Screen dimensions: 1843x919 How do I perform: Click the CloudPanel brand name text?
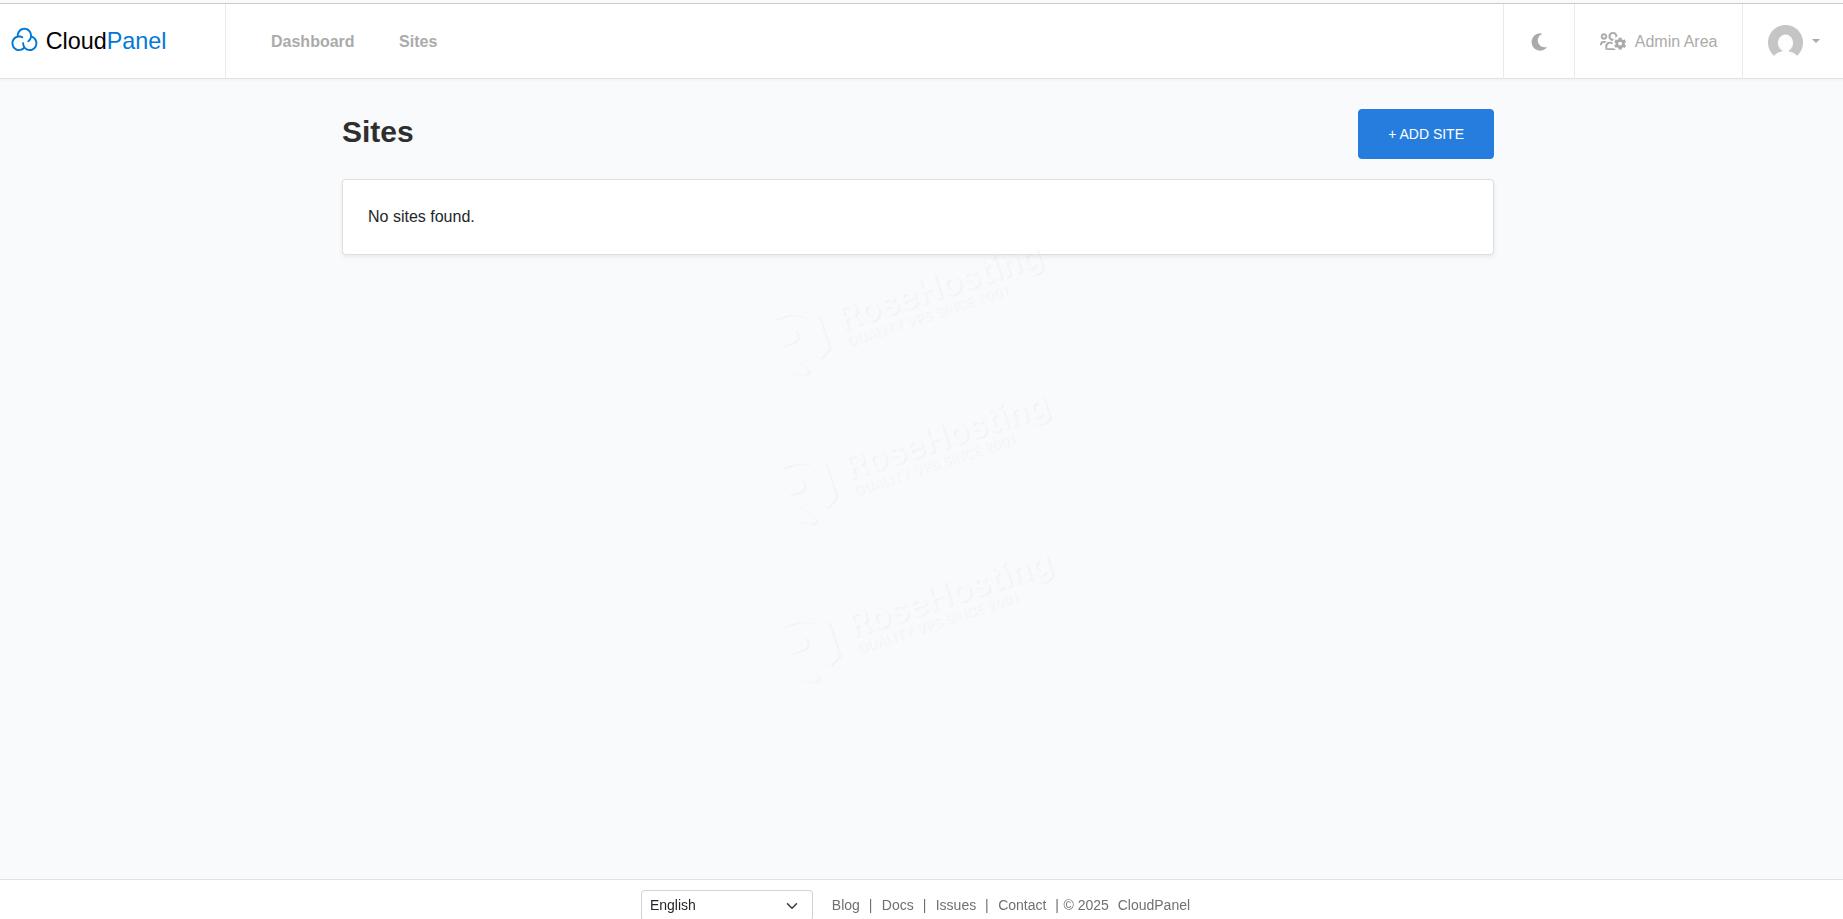[x=106, y=41]
